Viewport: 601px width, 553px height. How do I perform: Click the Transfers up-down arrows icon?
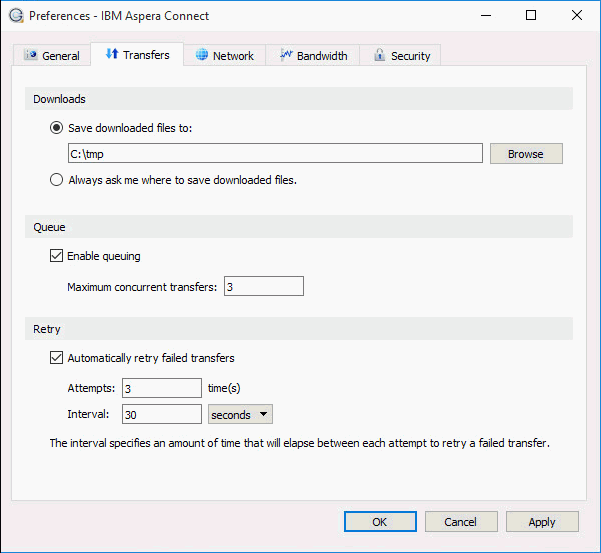click(111, 54)
